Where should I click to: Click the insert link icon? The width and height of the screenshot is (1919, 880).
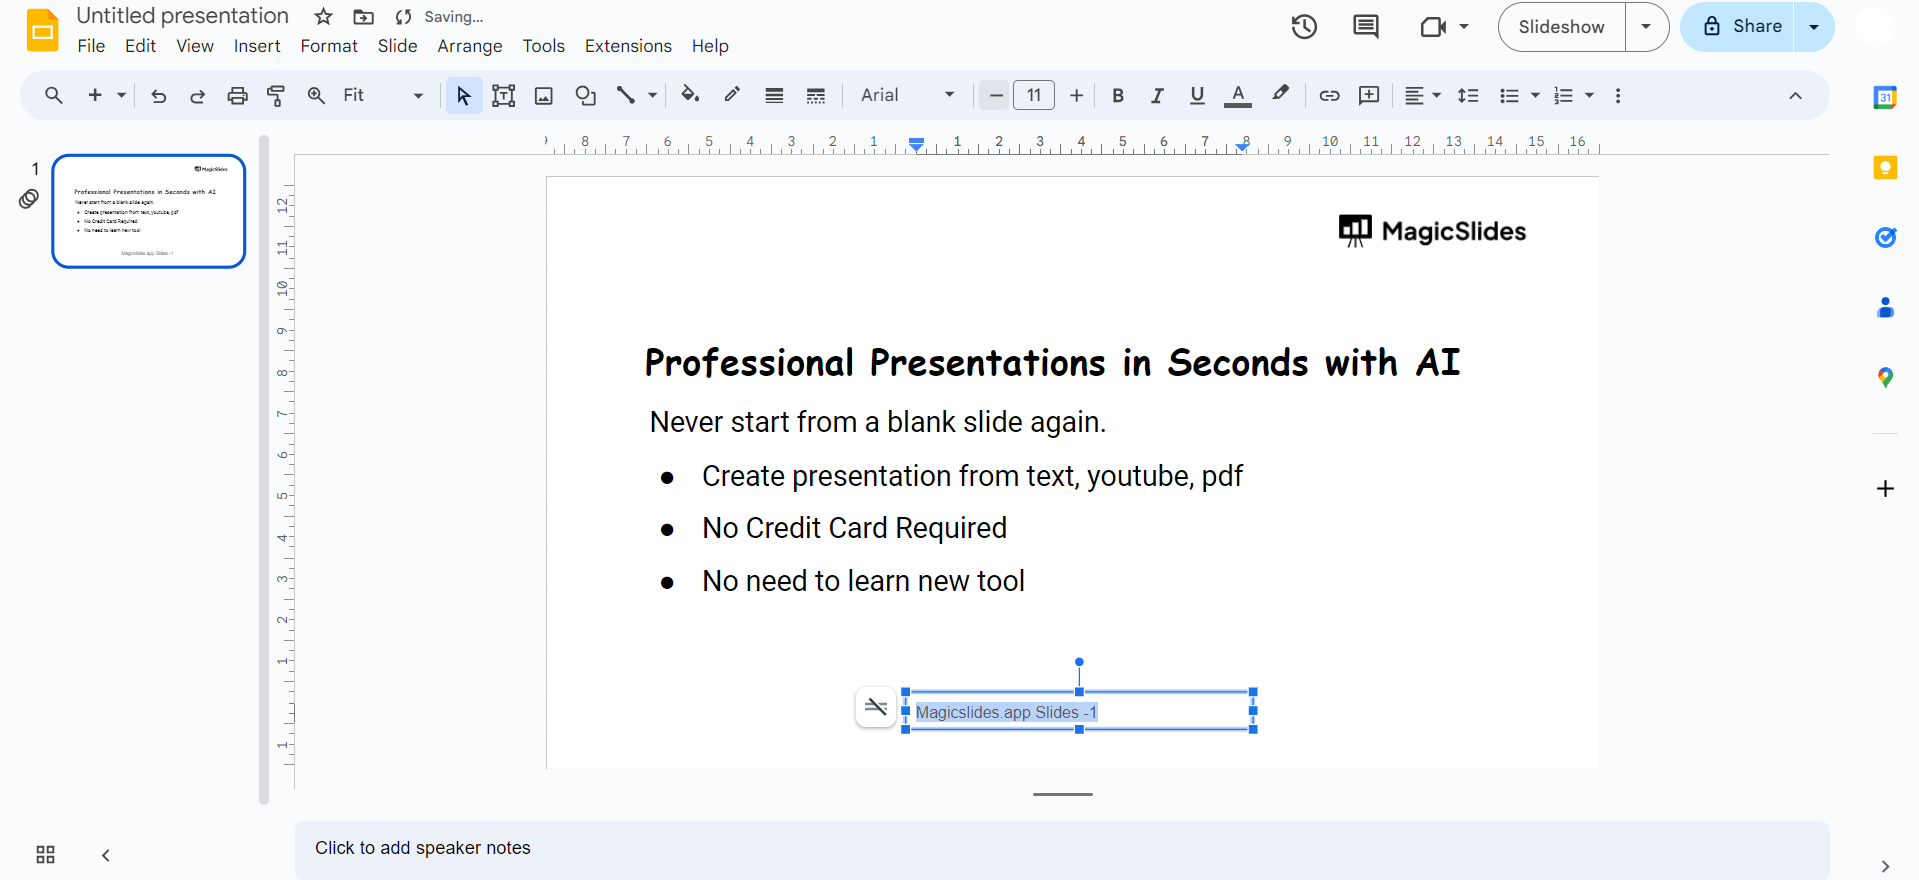tap(1329, 96)
